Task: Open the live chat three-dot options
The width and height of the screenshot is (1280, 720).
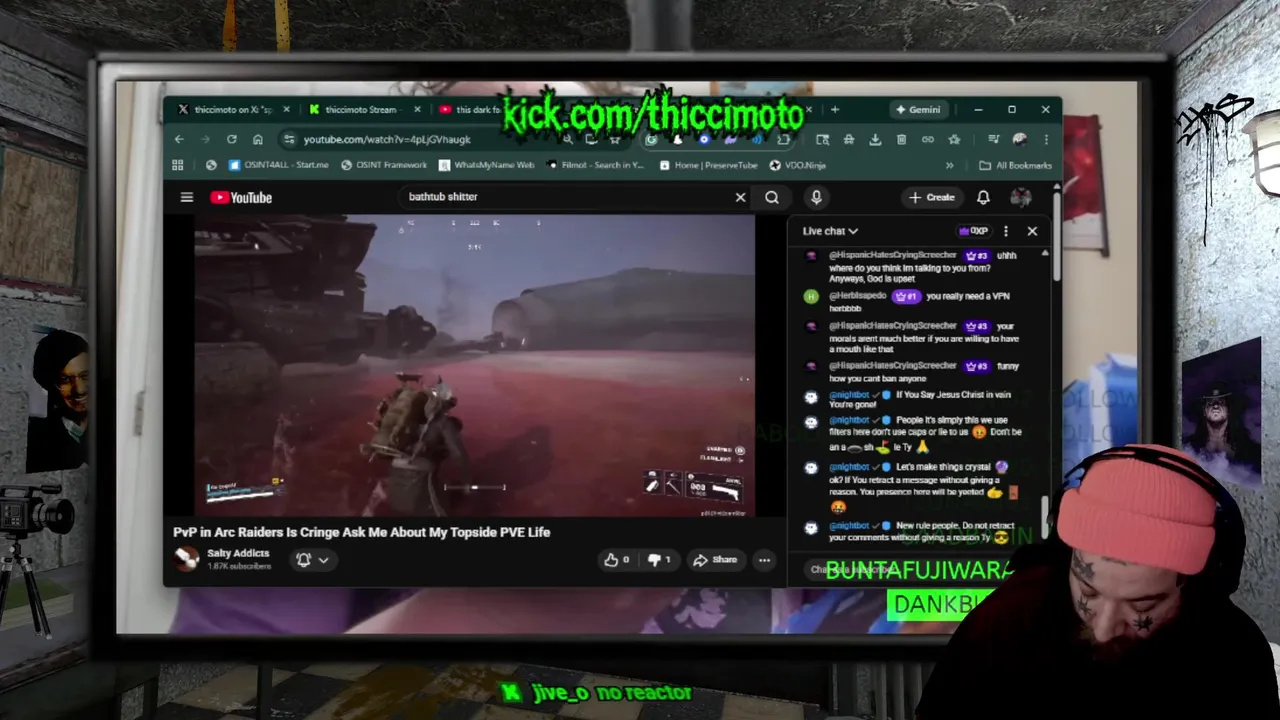Action: (1006, 231)
